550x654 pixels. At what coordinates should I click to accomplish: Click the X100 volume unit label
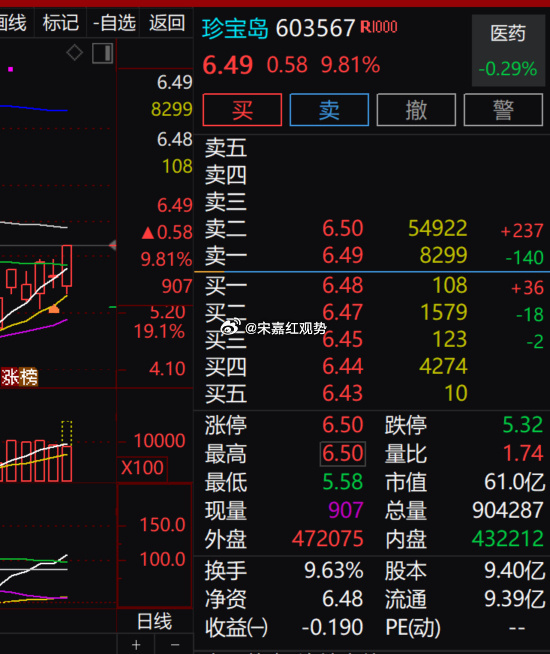coord(142,468)
